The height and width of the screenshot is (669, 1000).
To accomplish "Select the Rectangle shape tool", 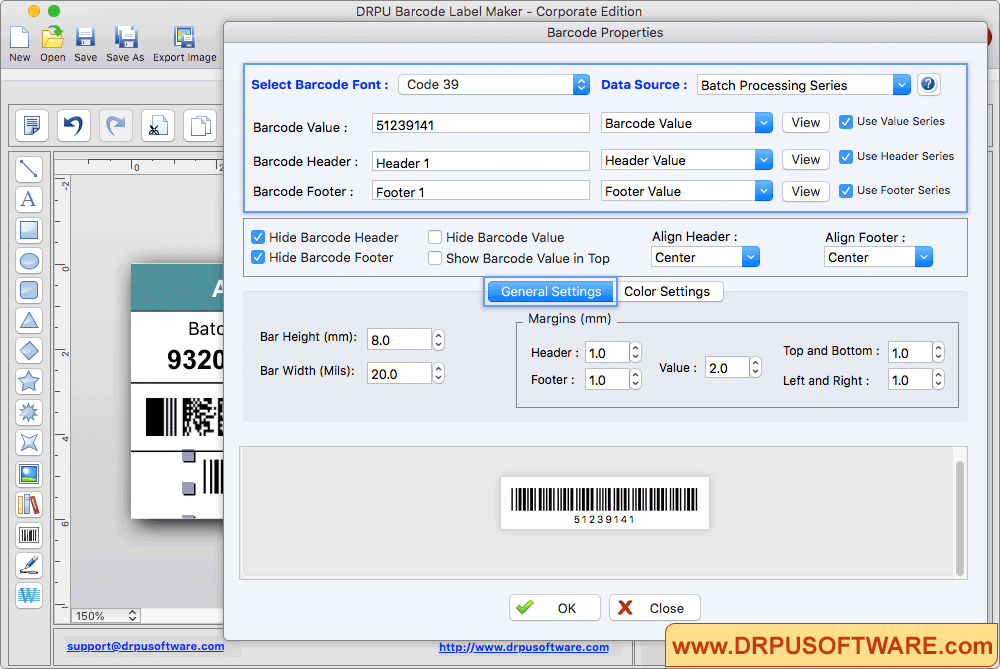I will (29, 230).
